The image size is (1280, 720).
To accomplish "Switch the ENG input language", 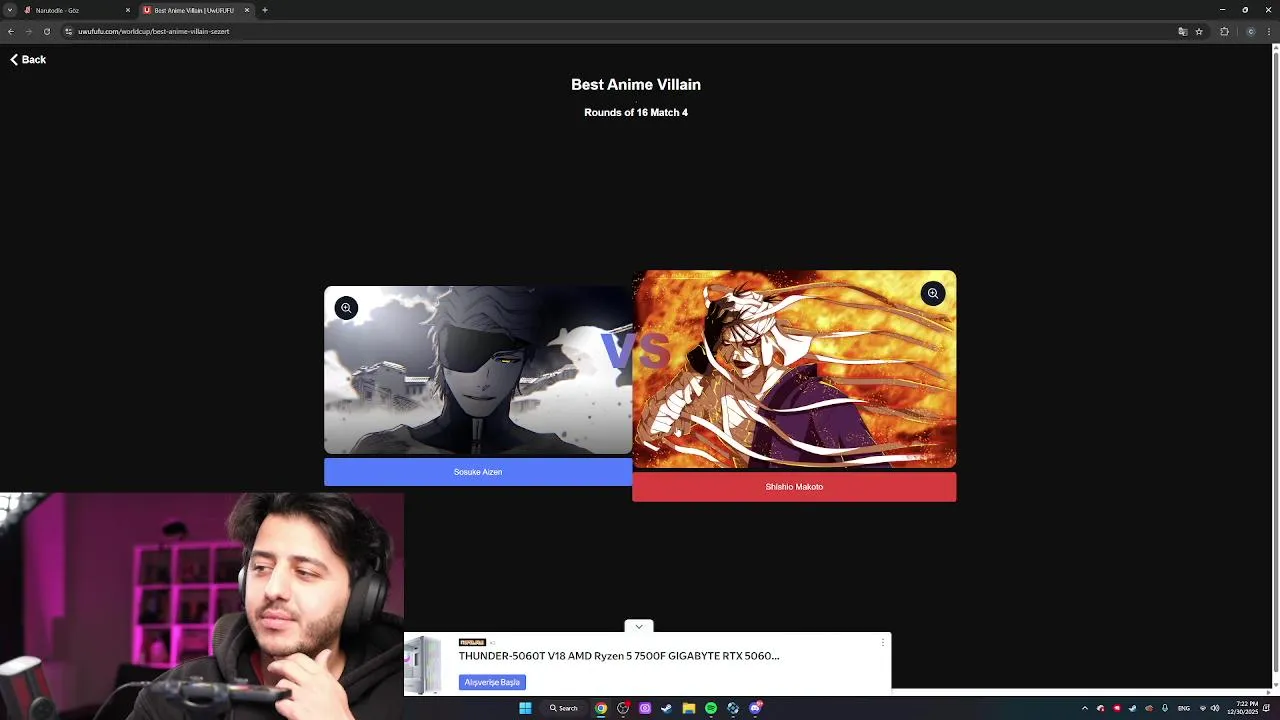I will click(x=1184, y=708).
